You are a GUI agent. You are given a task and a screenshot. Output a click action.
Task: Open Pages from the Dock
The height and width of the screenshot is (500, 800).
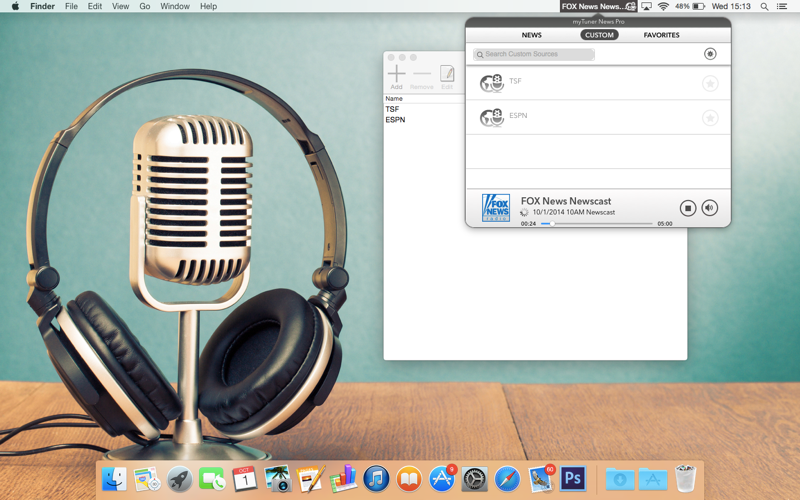point(311,479)
